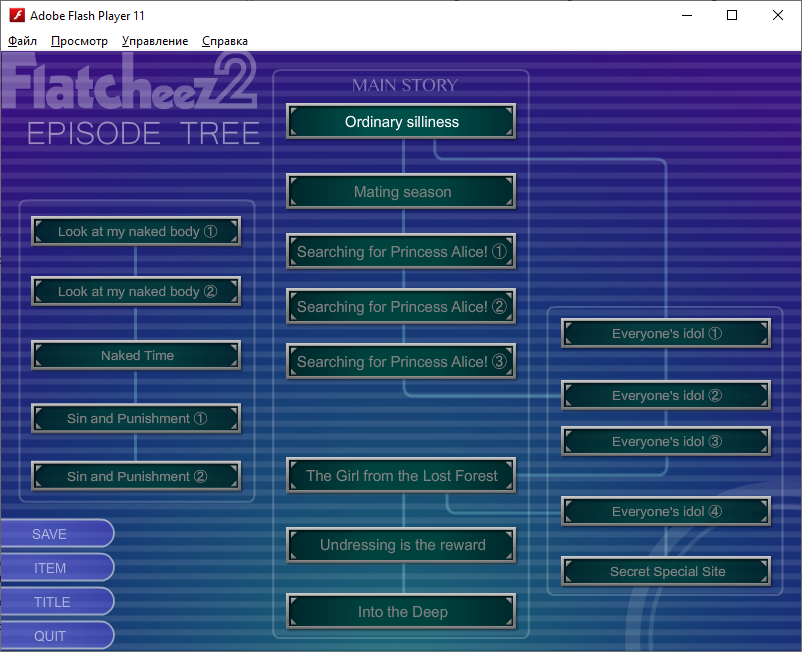Click the QUIT button
The width and height of the screenshot is (802, 652).
[57, 636]
